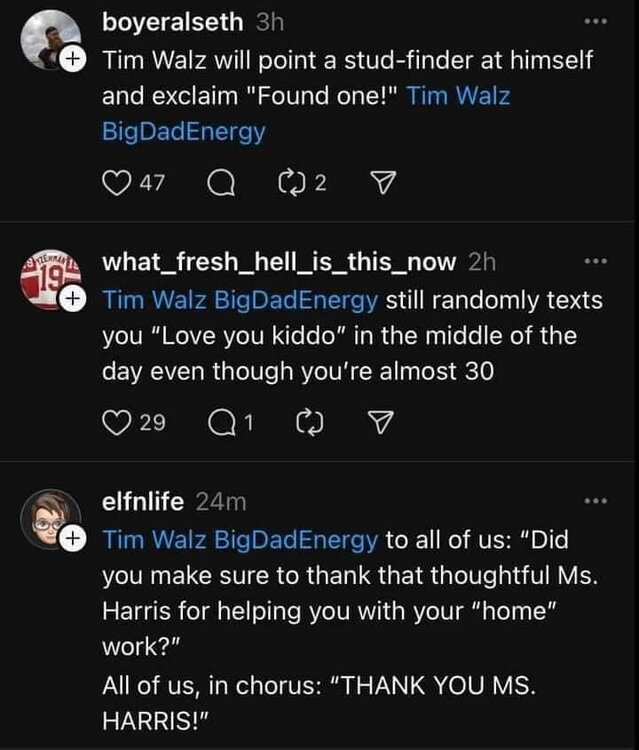Open the boyeralseth username profile

pyautogui.click(x=174, y=20)
